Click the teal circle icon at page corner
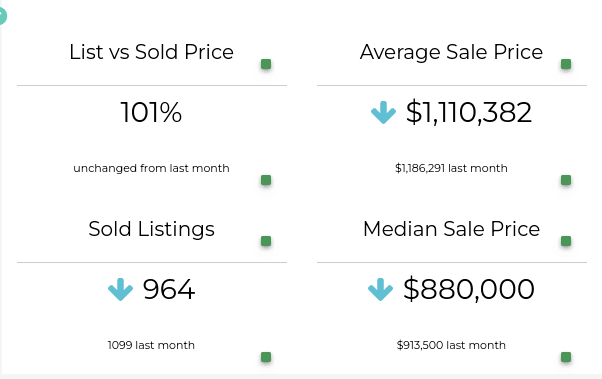Viewport: 602px width, 379px height. coord(3,16)
